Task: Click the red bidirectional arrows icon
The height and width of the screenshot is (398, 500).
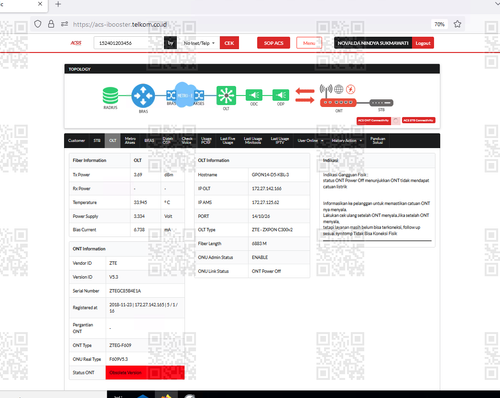Action: 305,95
